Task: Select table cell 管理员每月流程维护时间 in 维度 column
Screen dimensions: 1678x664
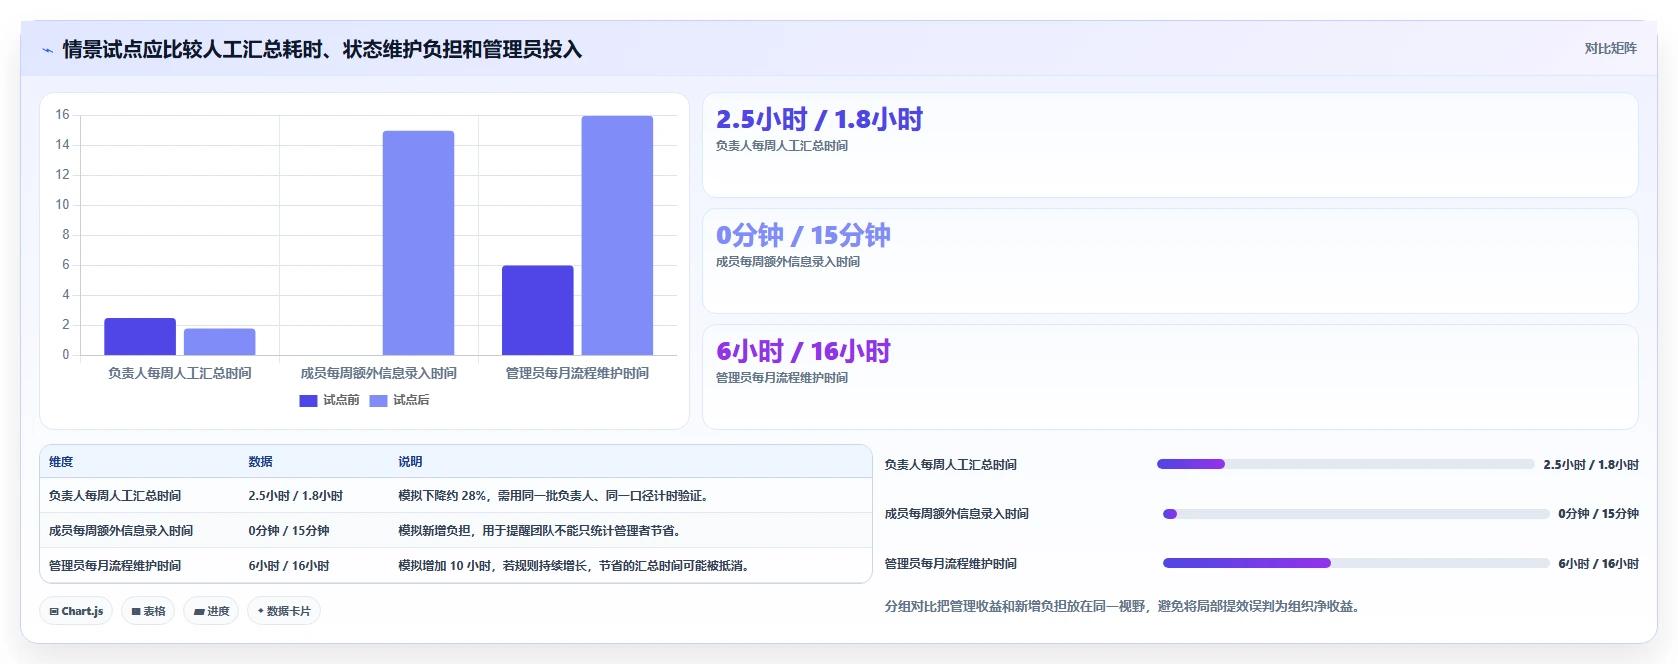Action: pos(115,566)
